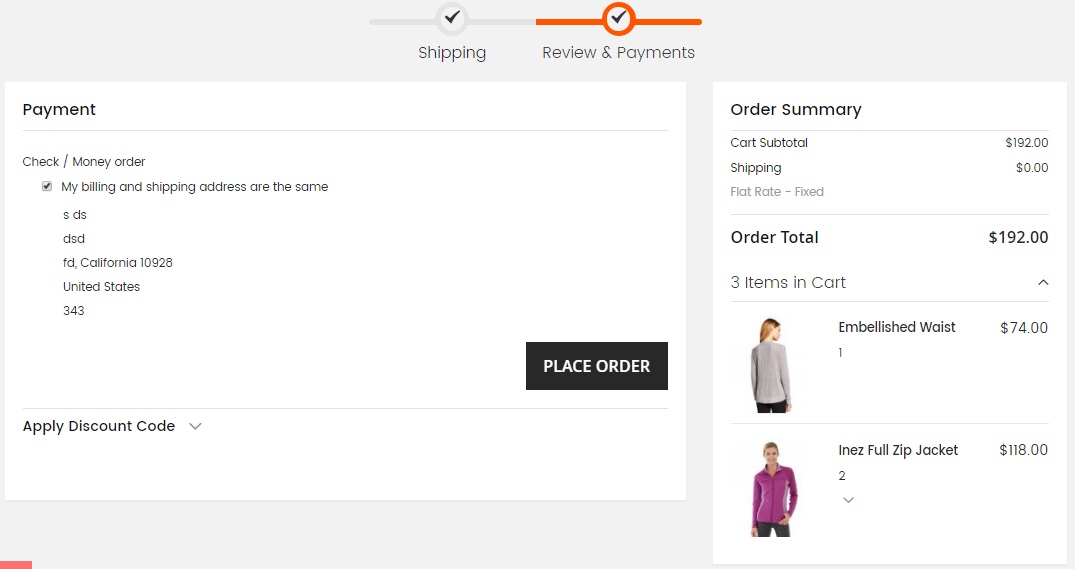Select the Review & Payments step label
This screenshot has height=569, width=1075.
coord(618,53)
